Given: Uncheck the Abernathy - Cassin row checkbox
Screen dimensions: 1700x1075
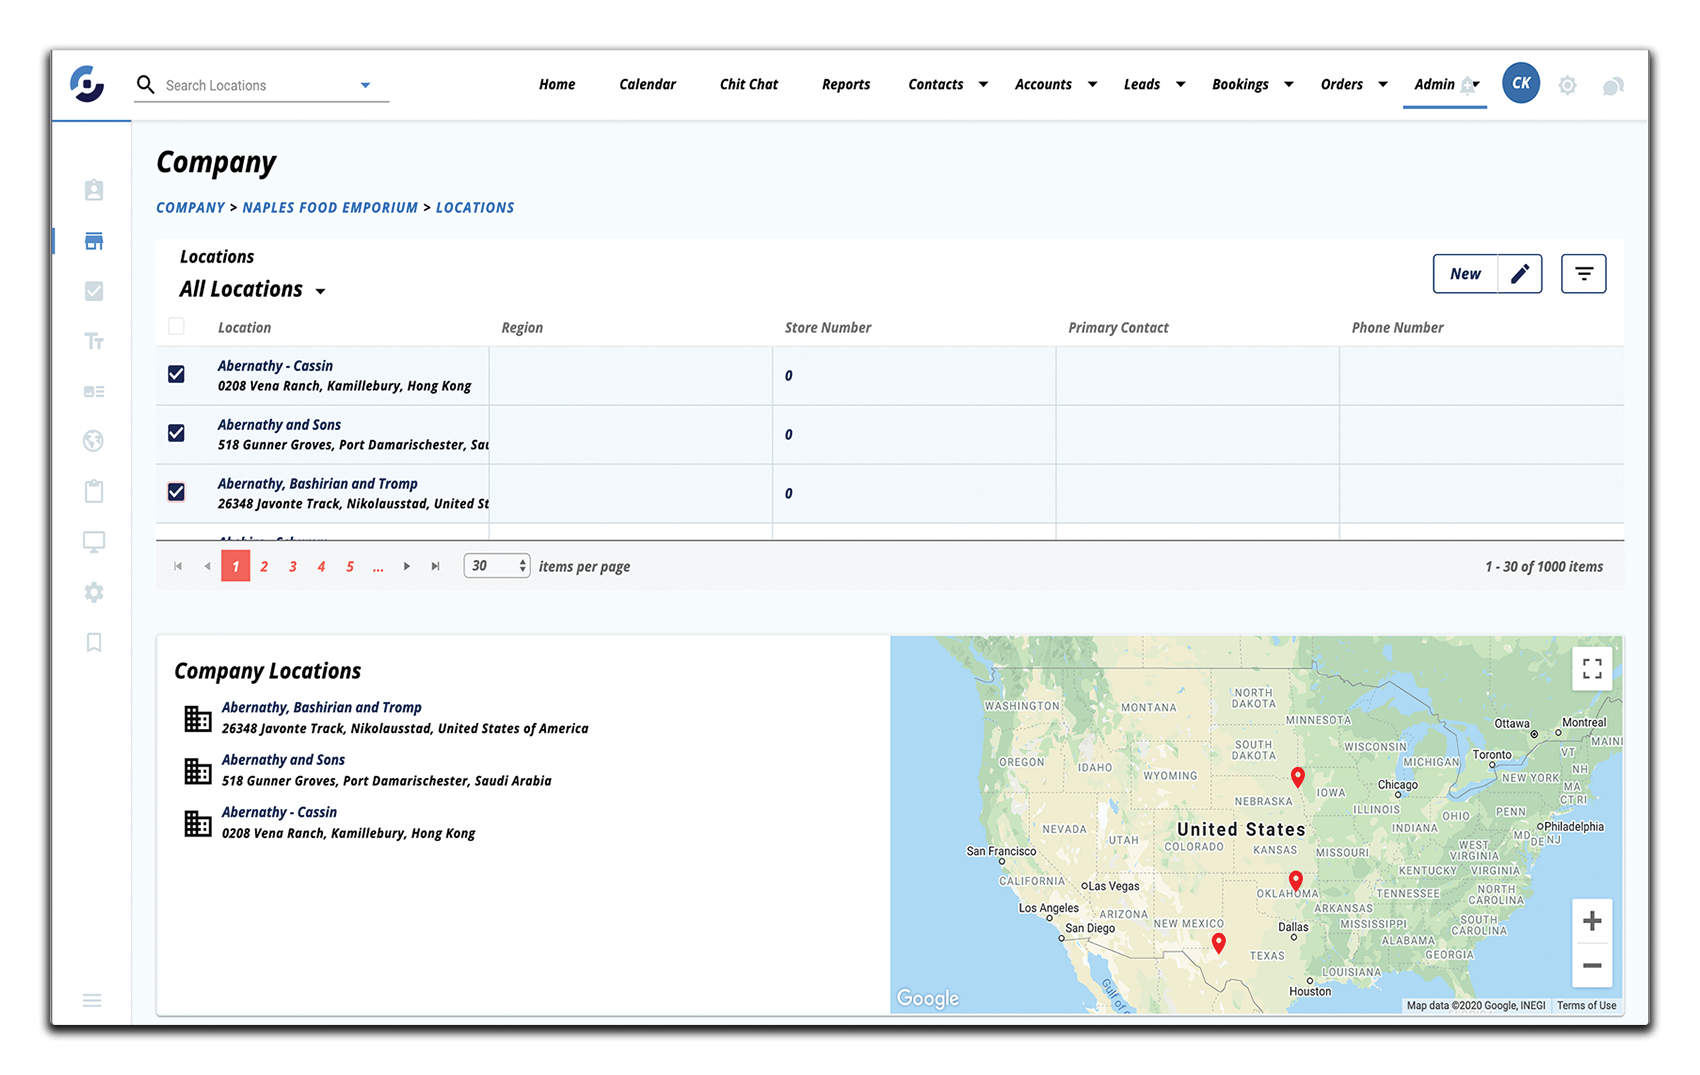Looking at the screenshot, I should coord(176,374).
